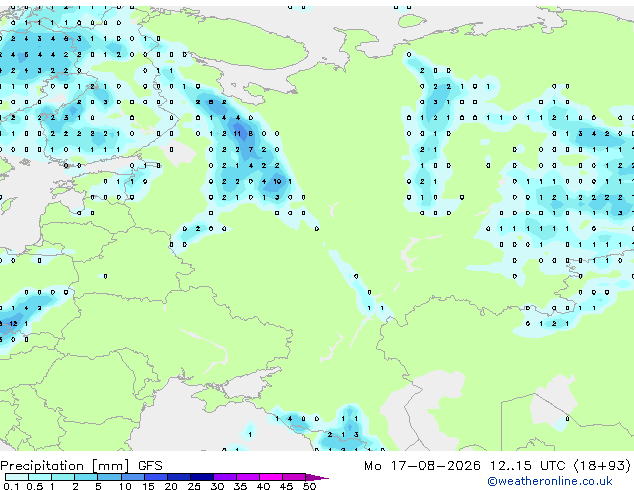This screenshot has height=490, width=634.
Task: Click the '11' precipitation value on the map
Action: (237, 133)
